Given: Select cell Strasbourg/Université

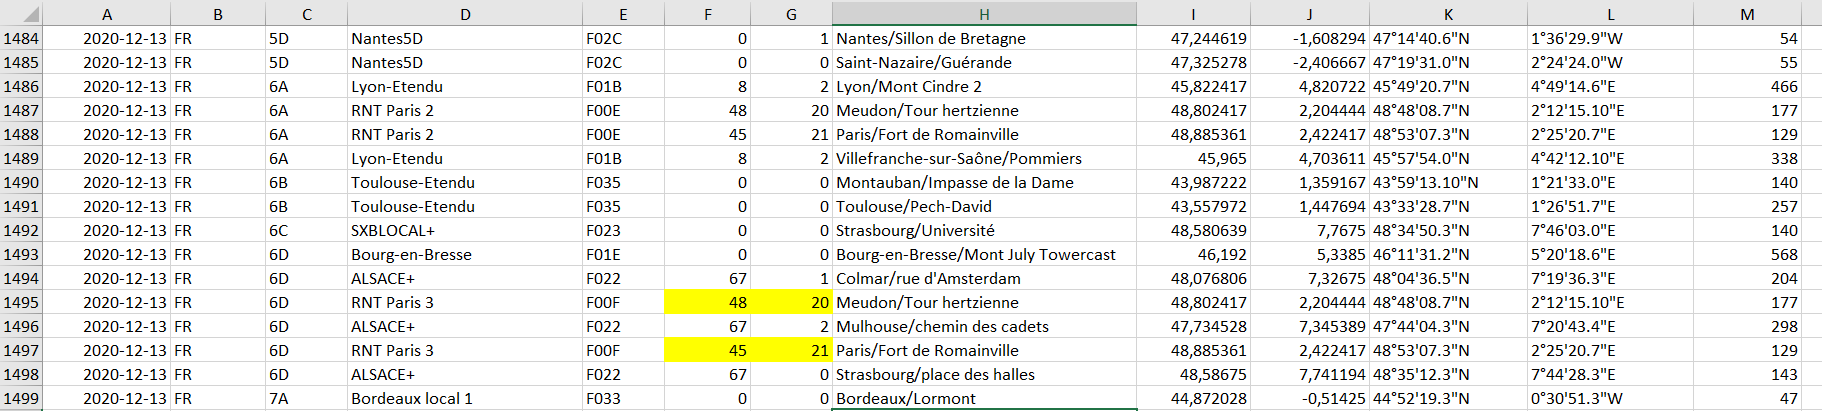Looking at the screenshot, I should (x=984, y=230).
